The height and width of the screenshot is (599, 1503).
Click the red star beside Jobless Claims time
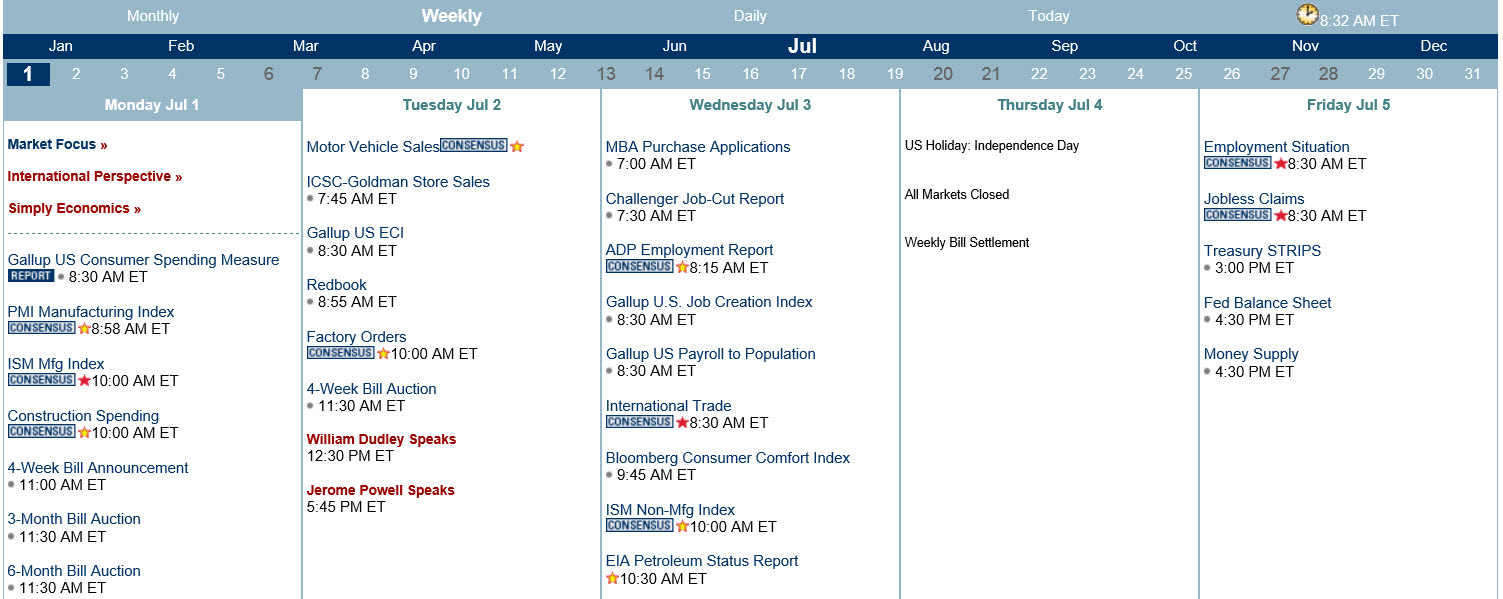tap(1281, 215)
